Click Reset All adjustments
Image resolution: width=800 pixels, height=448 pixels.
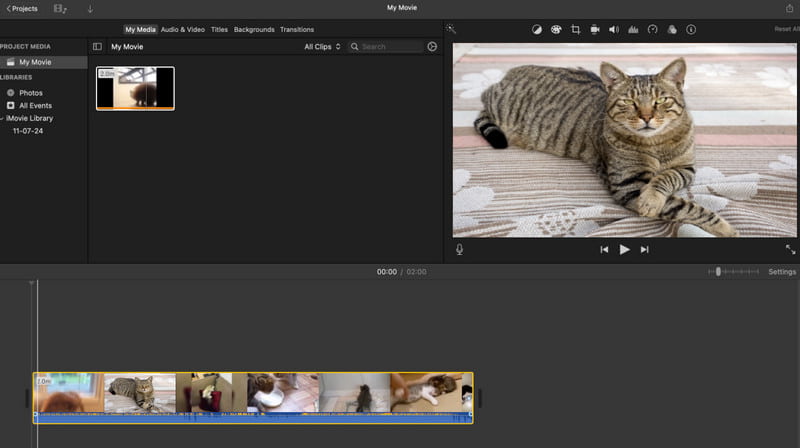pyautogui.click(x=787, y=29)
